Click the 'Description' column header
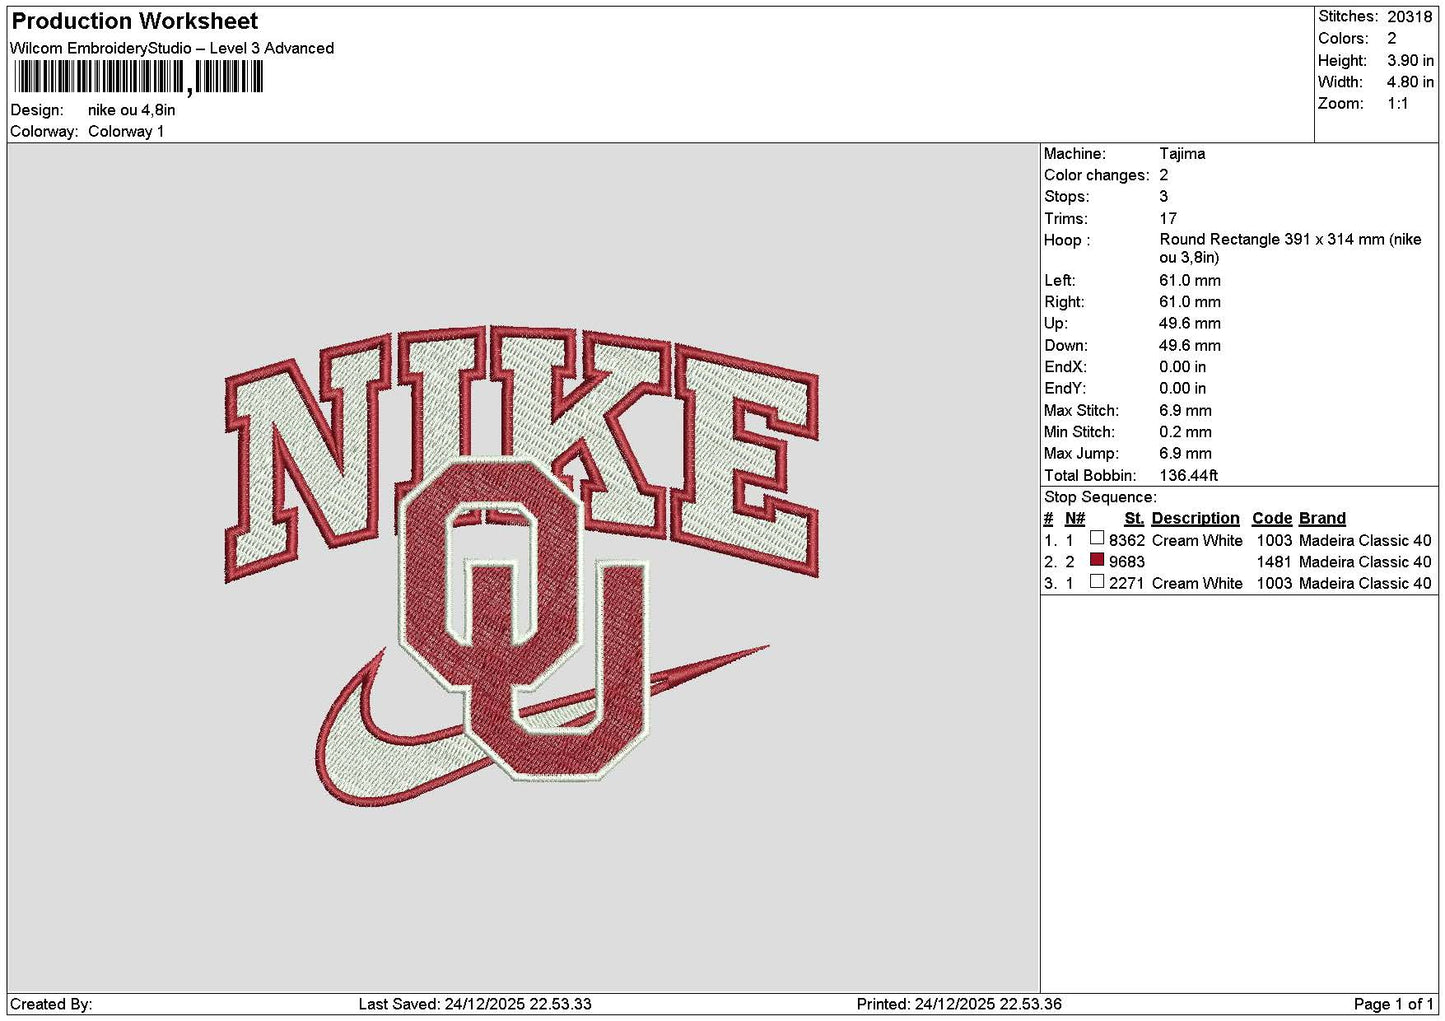The image size is (1445, 1021). [x=1195, y=518]
